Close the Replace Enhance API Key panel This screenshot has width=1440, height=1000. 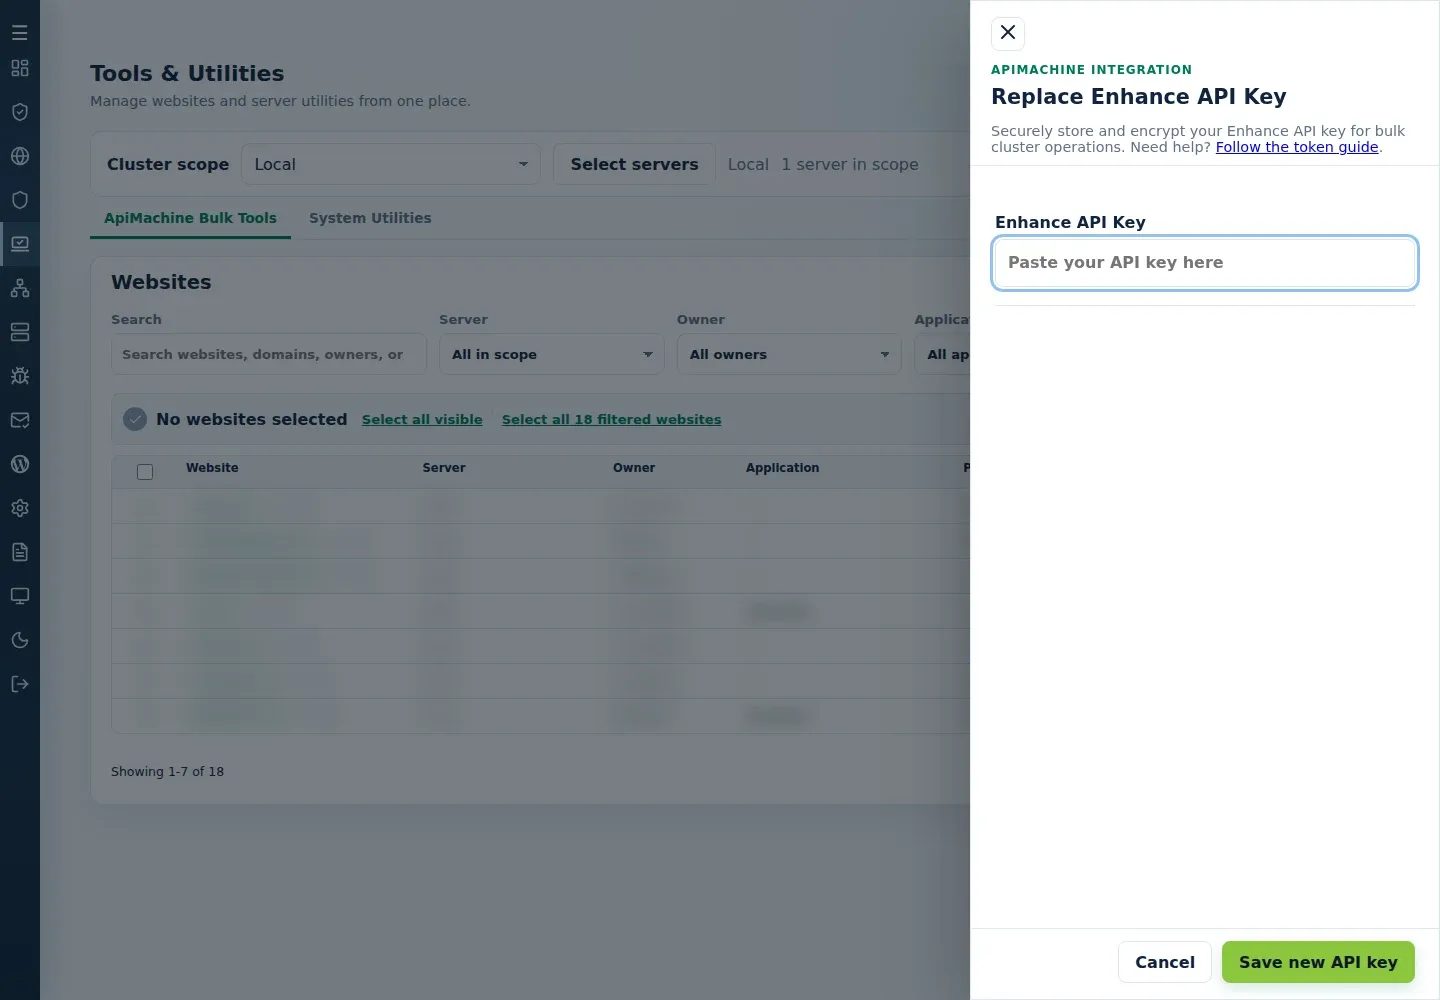[x=1008, y=33]
